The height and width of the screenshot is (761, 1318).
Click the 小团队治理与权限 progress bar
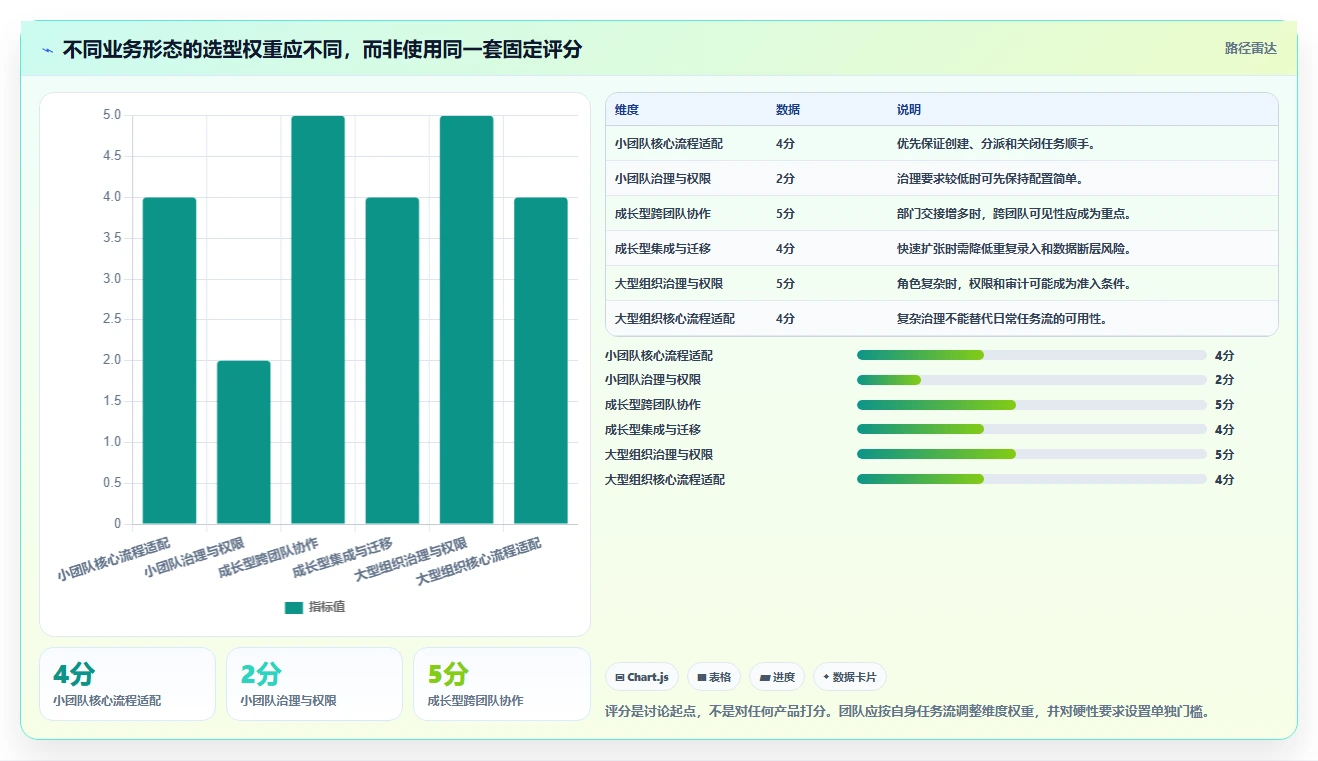point(1032,380)
